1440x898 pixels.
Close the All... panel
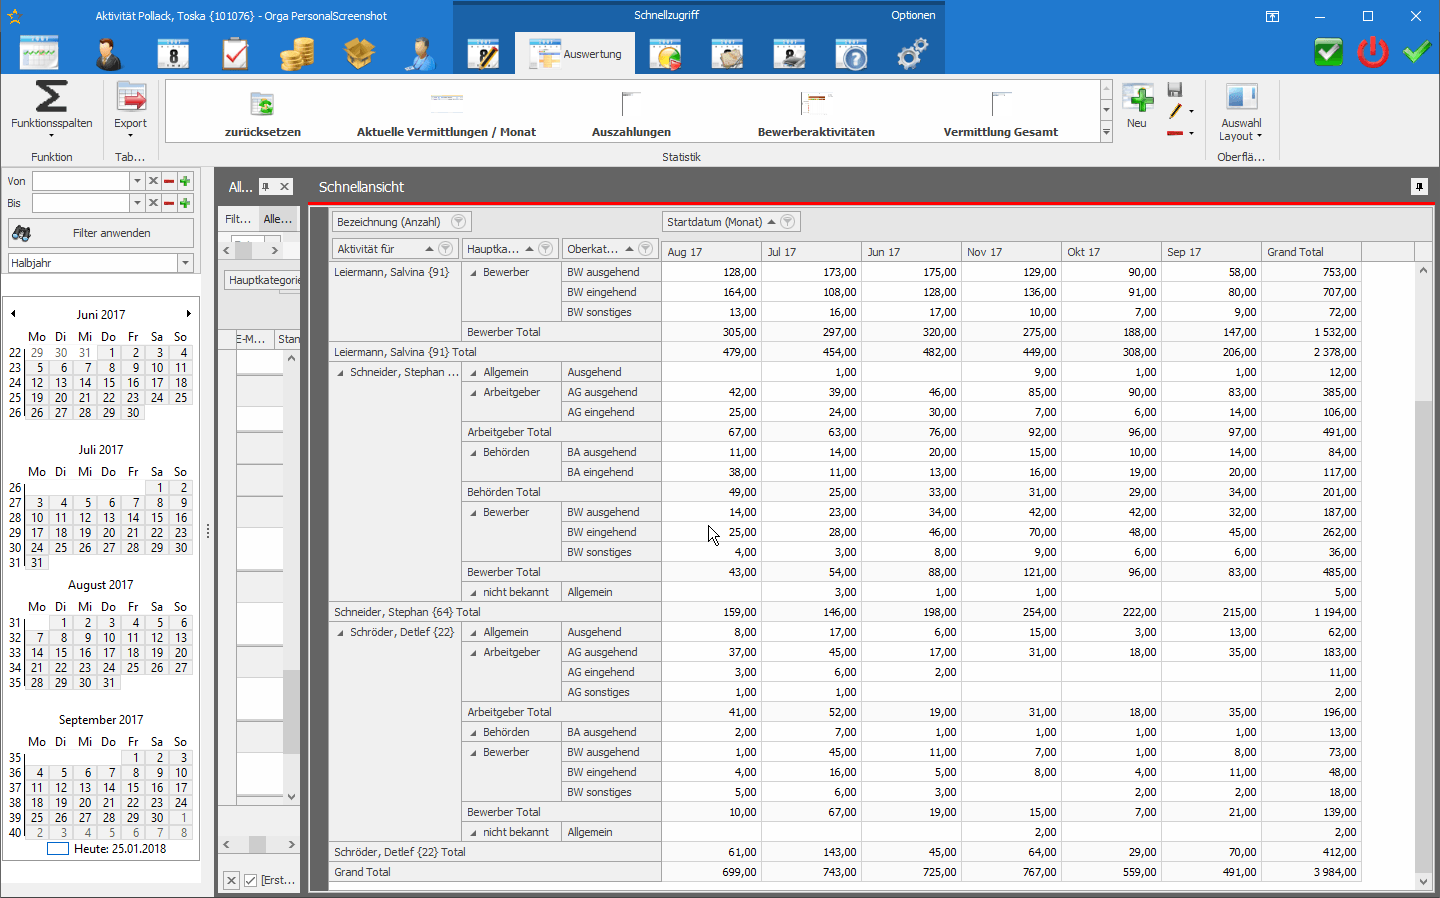pos(285,186)
